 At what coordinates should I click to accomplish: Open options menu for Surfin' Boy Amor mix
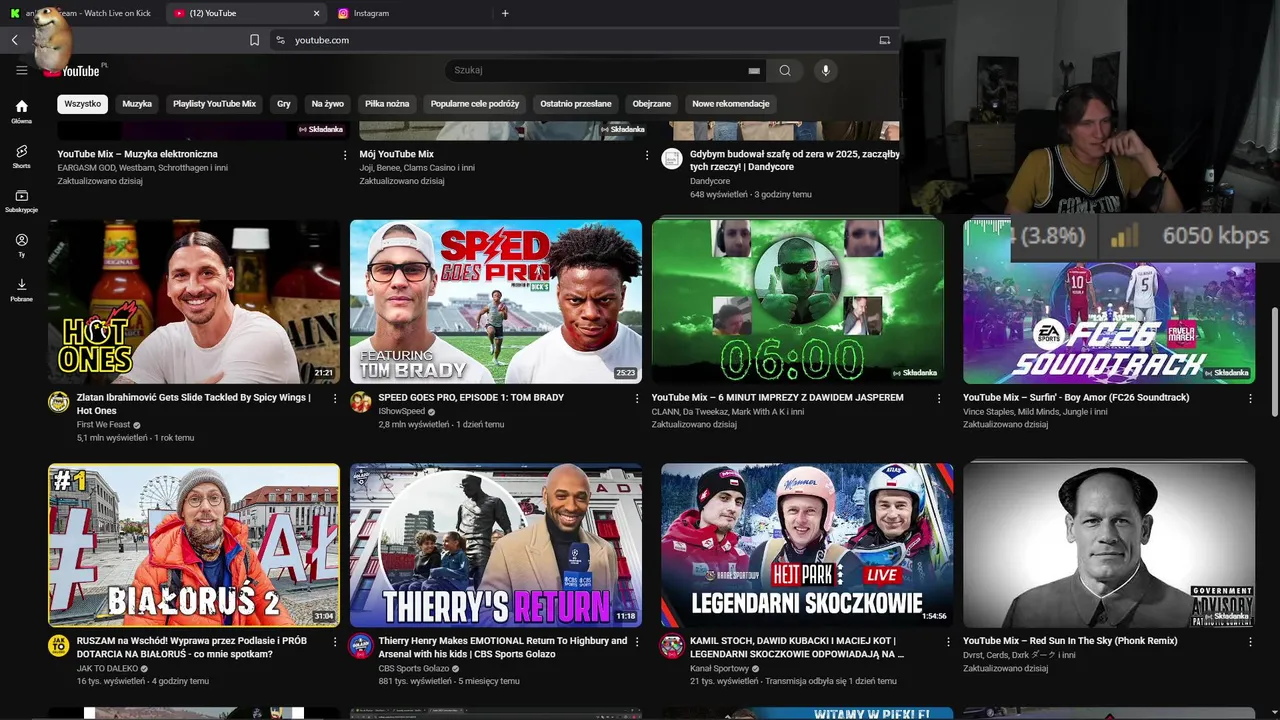(x=1250, y=398)
